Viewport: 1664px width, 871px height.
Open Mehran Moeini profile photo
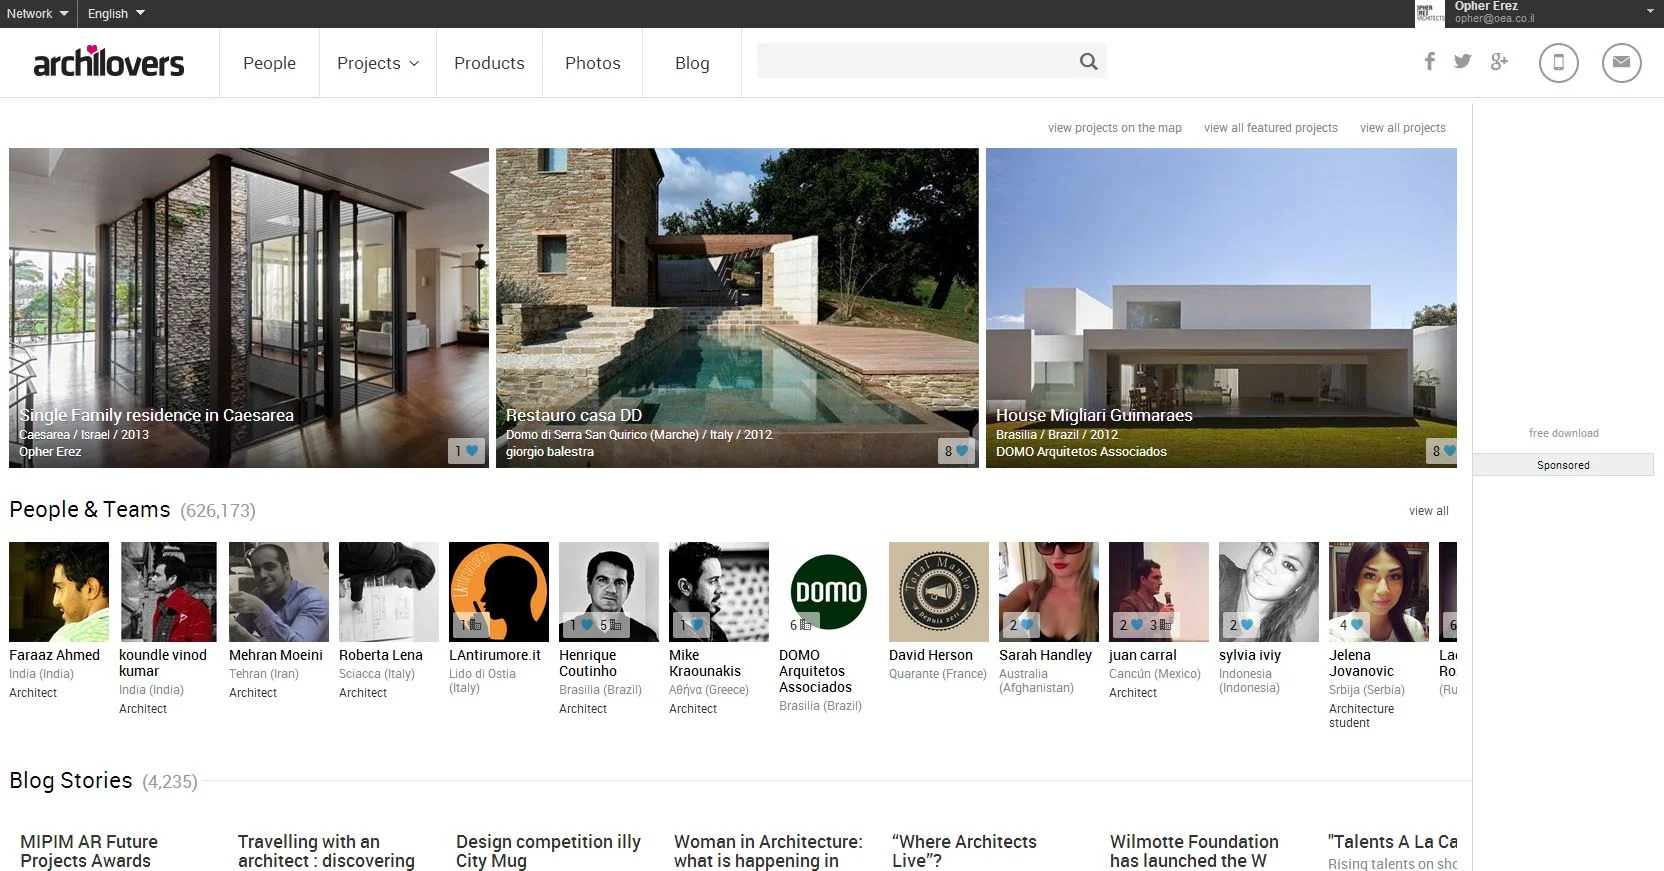coord(279,592)
